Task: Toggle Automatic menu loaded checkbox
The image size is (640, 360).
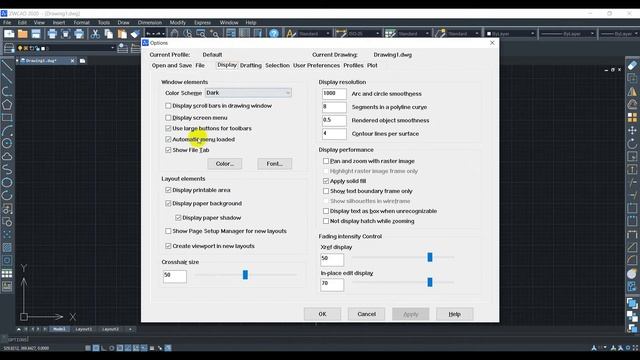Action: pos(168,139)
